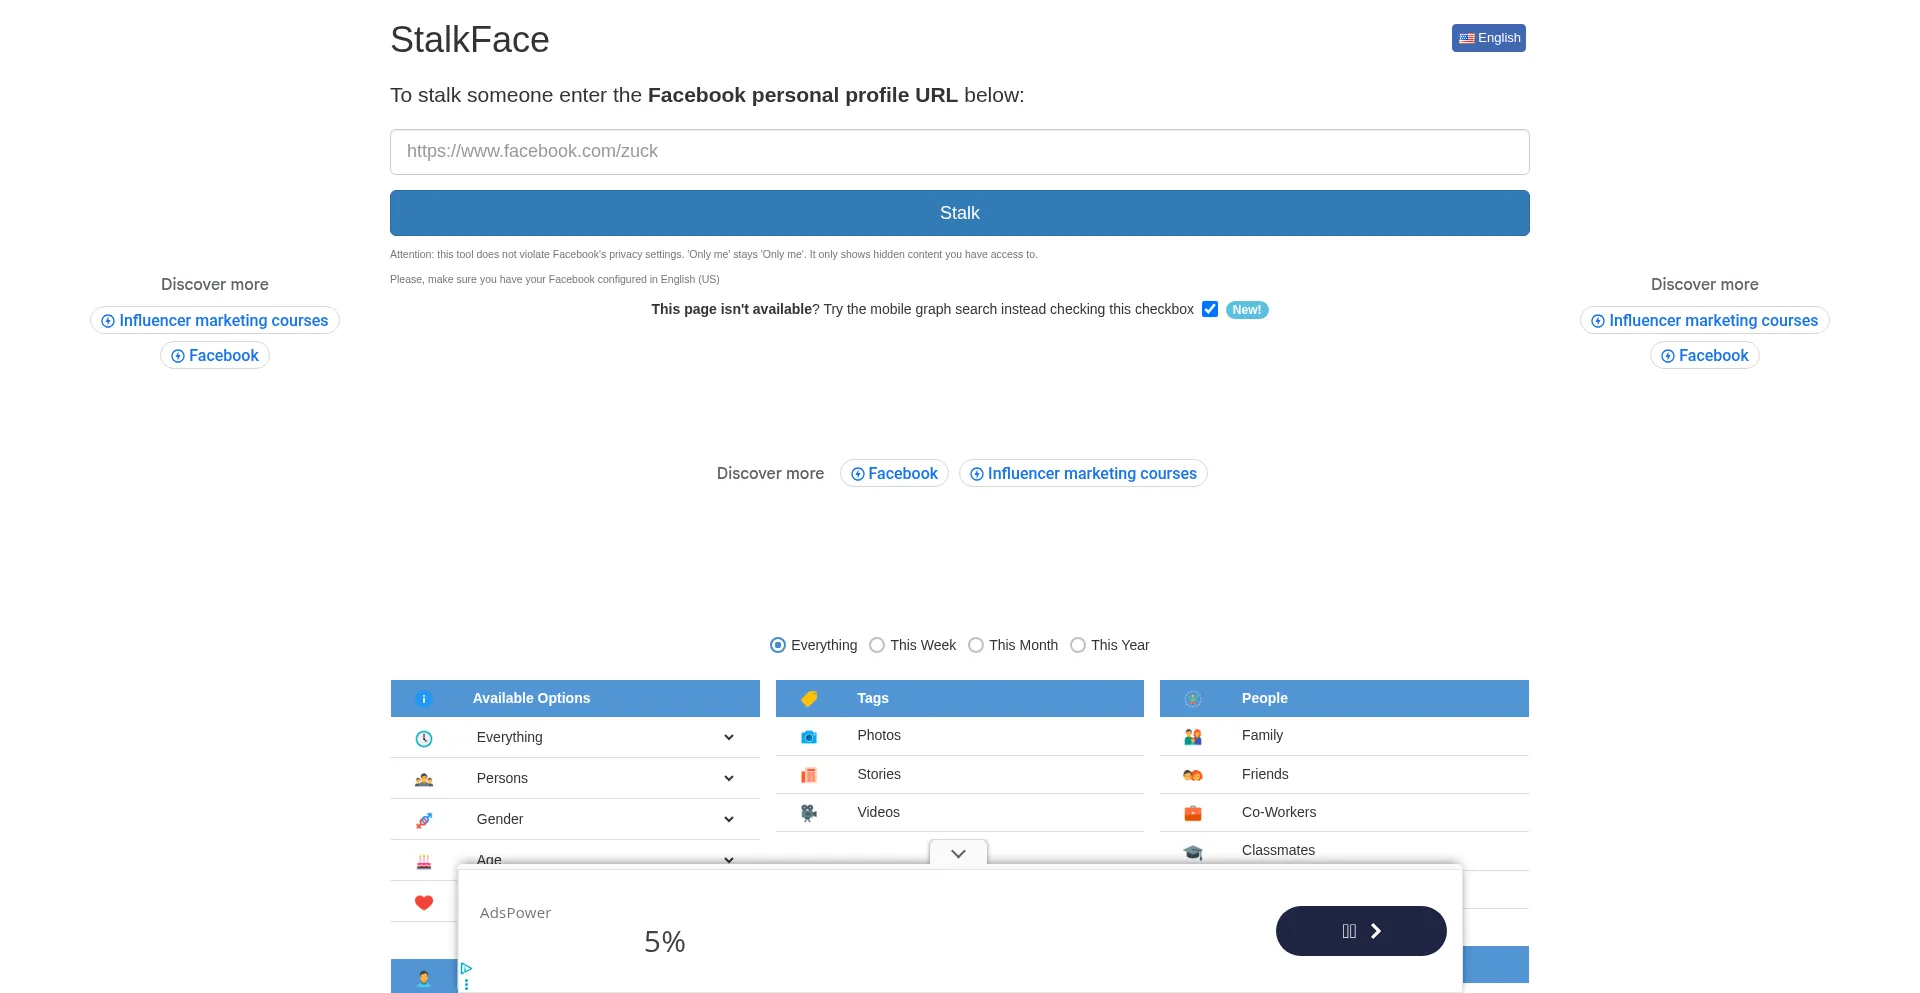This screenshot has height=993, width=1920.
Task: Click the chevron to expand more tags
Action: [958, 853]
